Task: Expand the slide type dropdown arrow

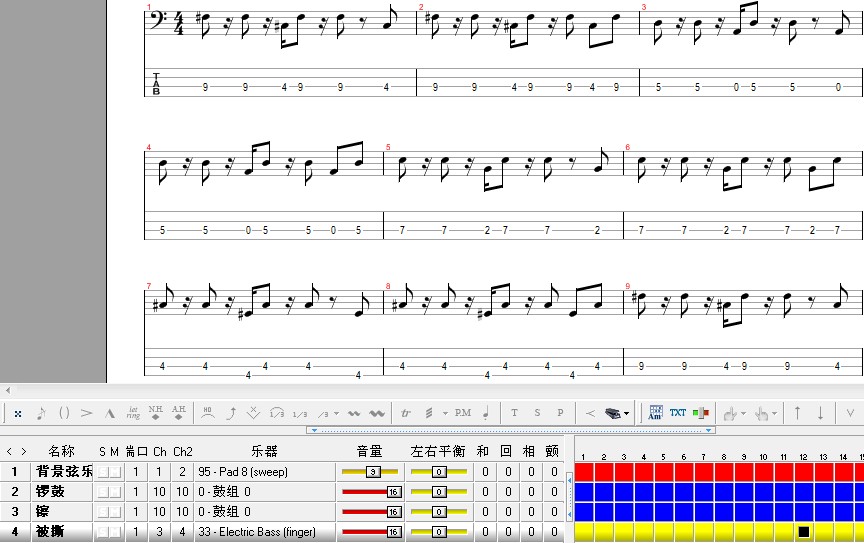Action: 336,413
